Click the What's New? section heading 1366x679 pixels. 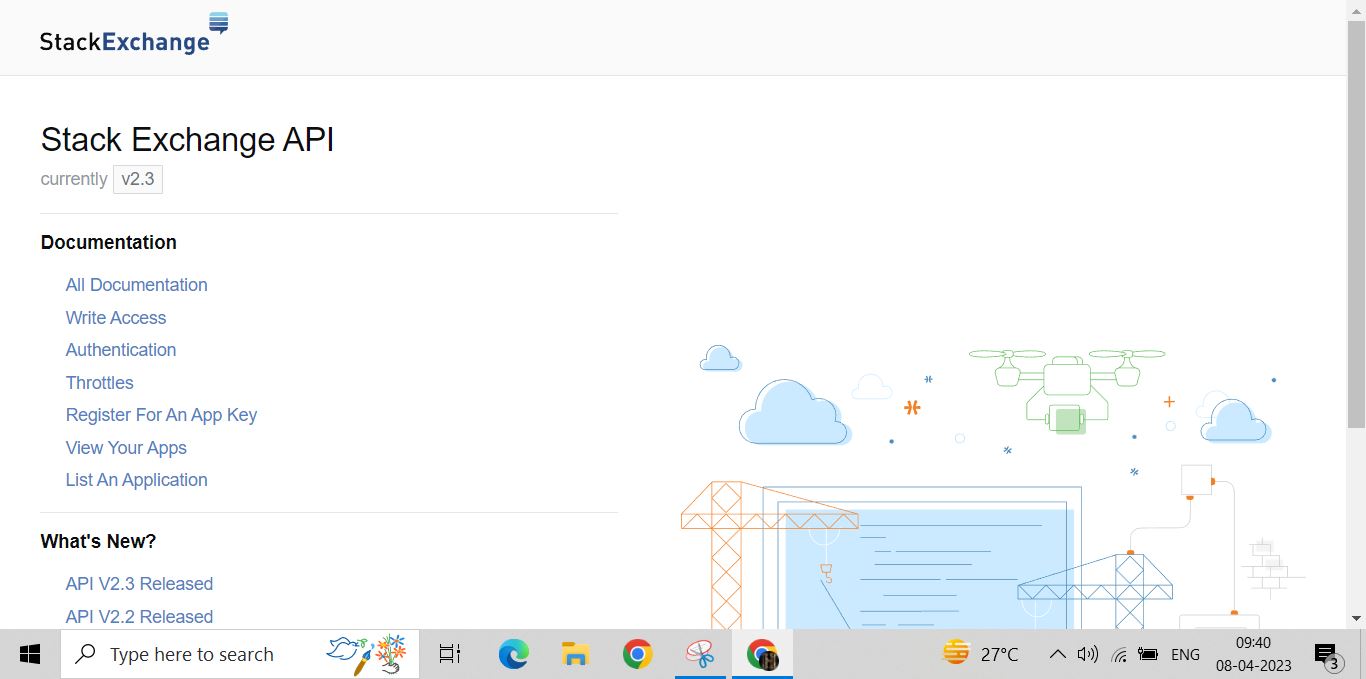point(98,541)
